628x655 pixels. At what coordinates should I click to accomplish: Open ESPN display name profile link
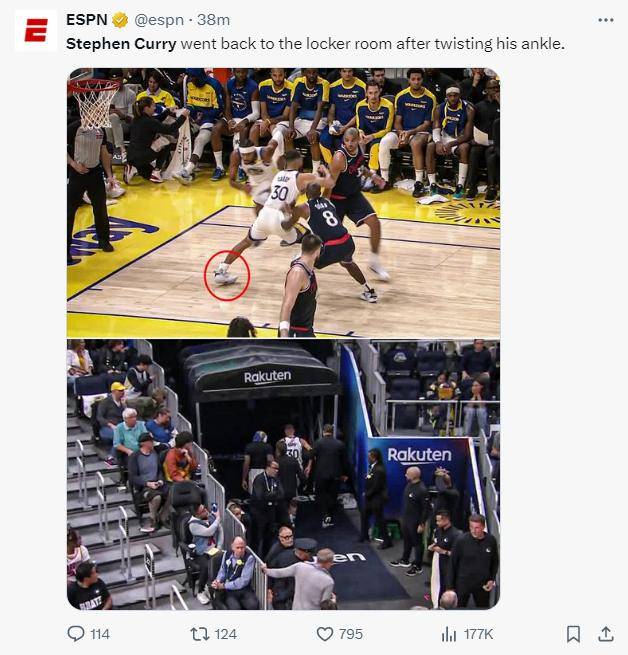(x=87, y=20)
